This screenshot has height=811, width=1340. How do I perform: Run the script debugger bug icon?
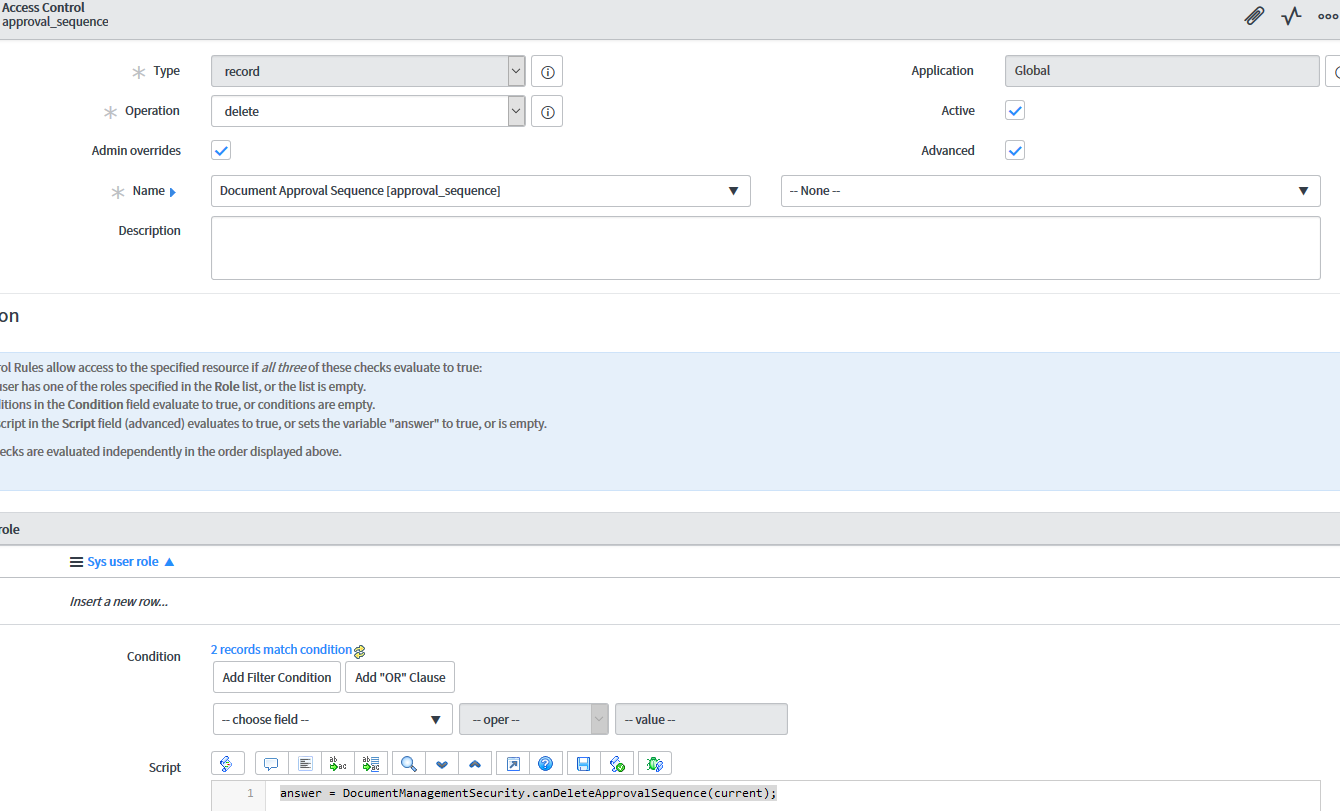pyautogui.click(x=655, y=763)
